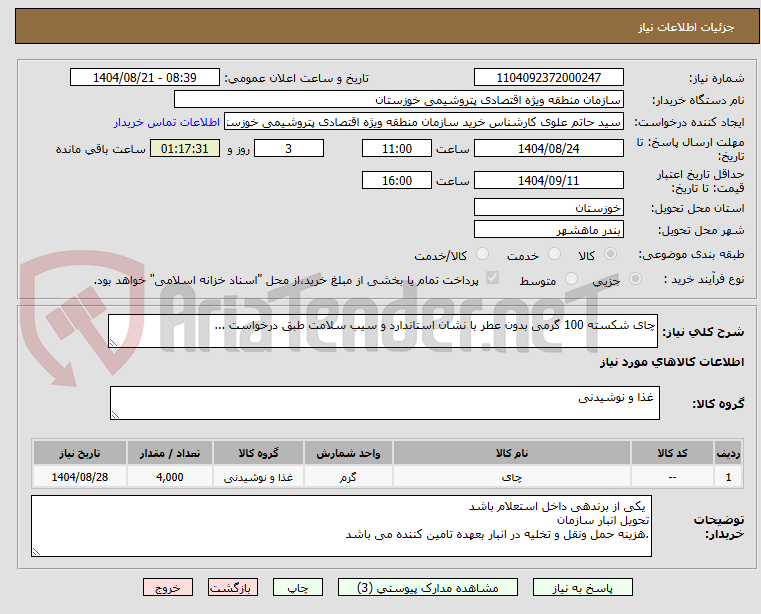Image resolution: width=761 pixels, height=614 pixels.
Task: Click the deadline hour field 11:00
Action: tap(397, 149)
